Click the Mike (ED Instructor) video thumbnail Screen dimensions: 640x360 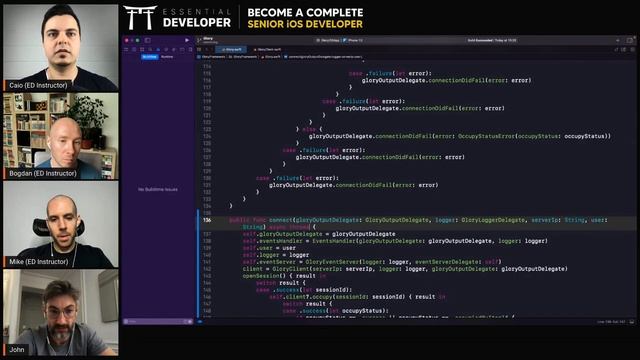tap(61, 224)
